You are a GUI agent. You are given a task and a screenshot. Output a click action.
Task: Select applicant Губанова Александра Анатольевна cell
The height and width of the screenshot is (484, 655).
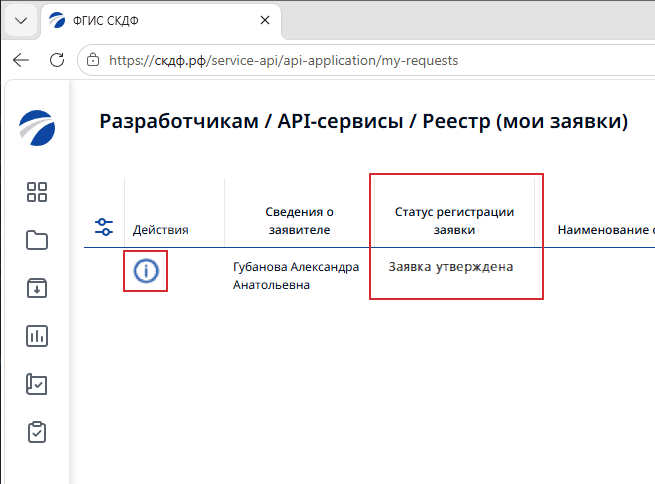click(x=296, y=276)
